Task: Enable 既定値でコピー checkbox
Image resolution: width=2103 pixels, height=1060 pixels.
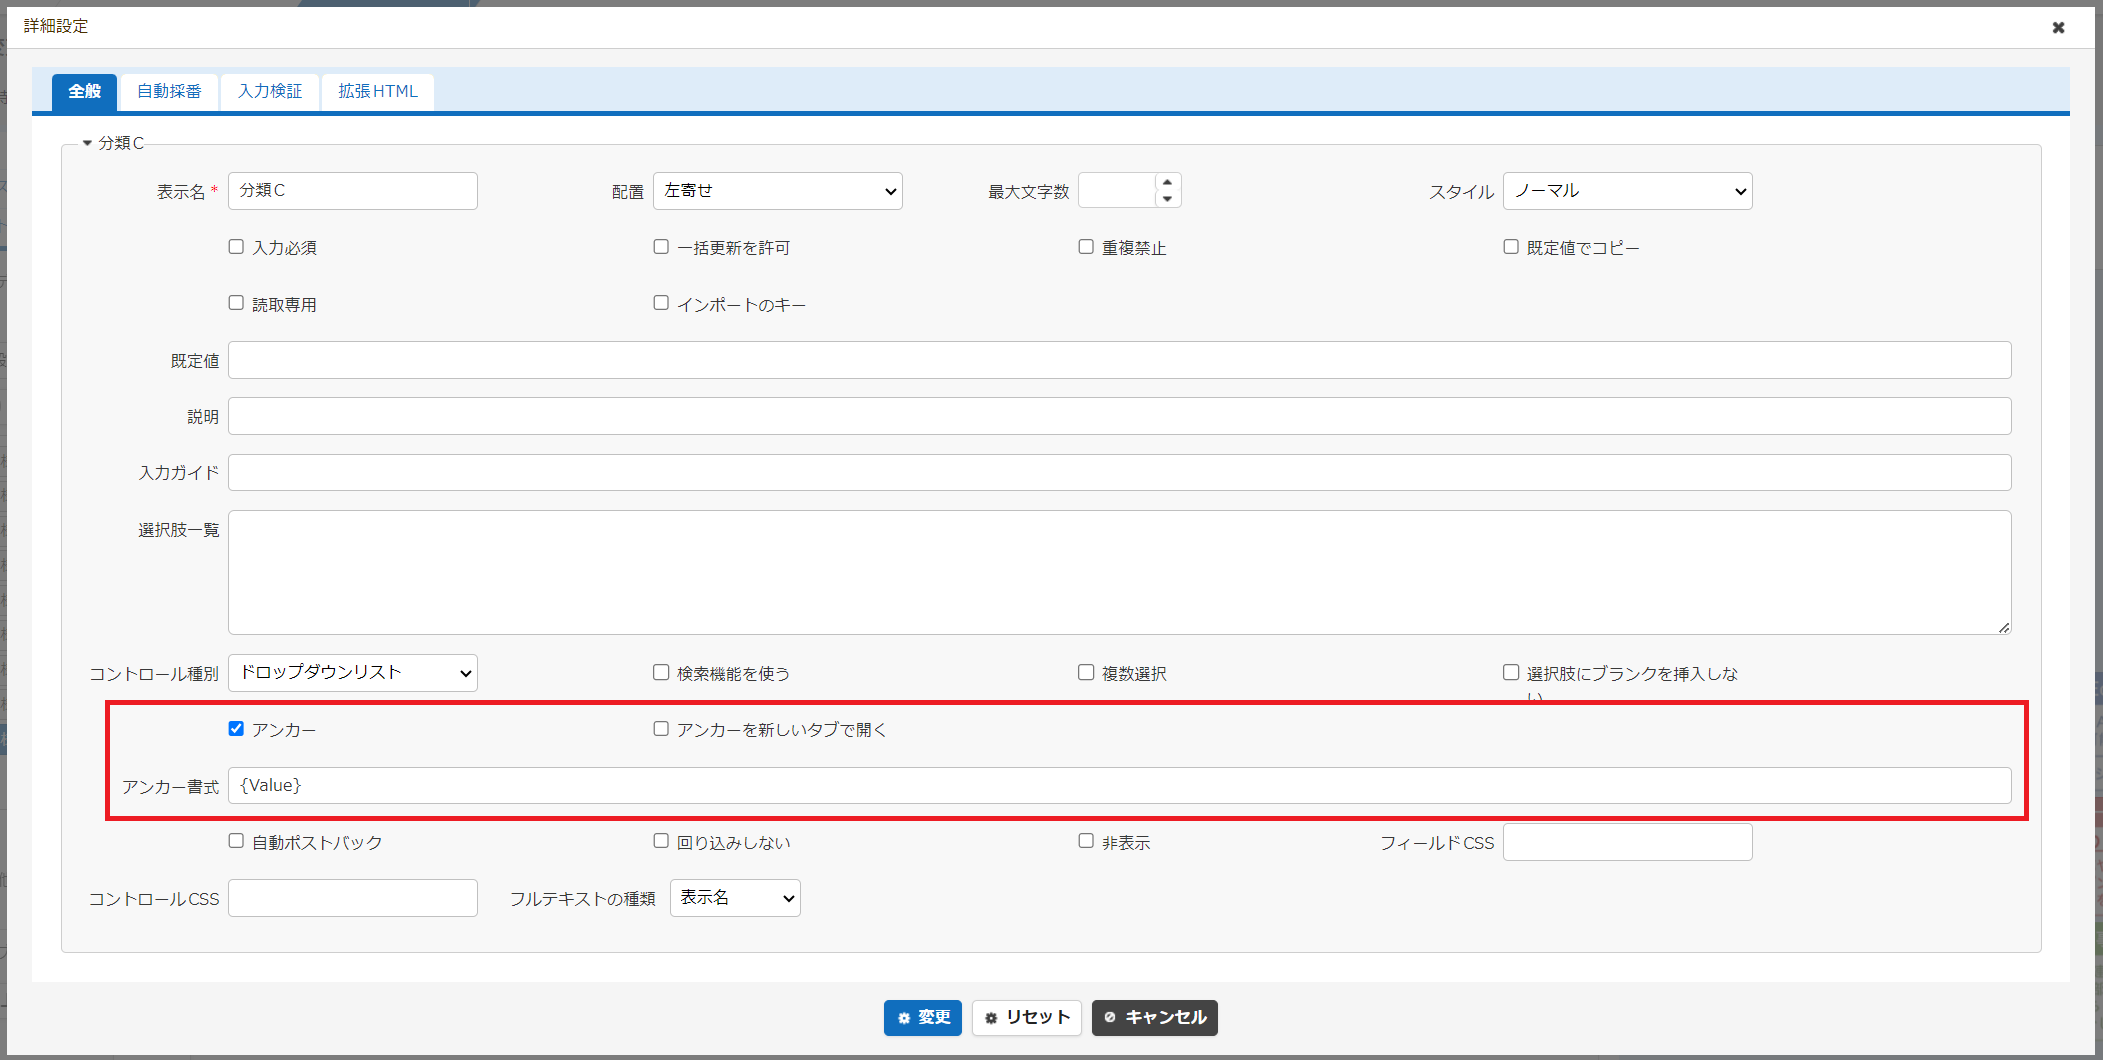Action: point(1511,246)
